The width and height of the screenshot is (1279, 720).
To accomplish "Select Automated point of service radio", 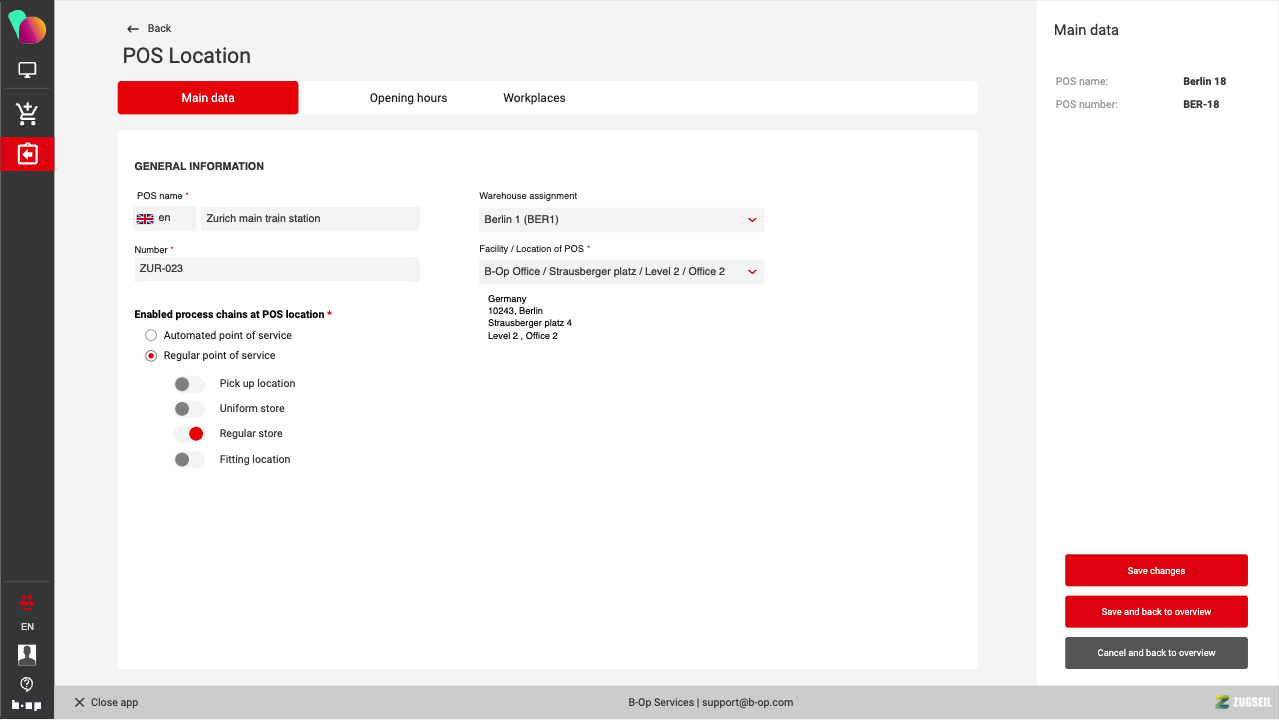I will pyautogui.click(x=152, y=336).
